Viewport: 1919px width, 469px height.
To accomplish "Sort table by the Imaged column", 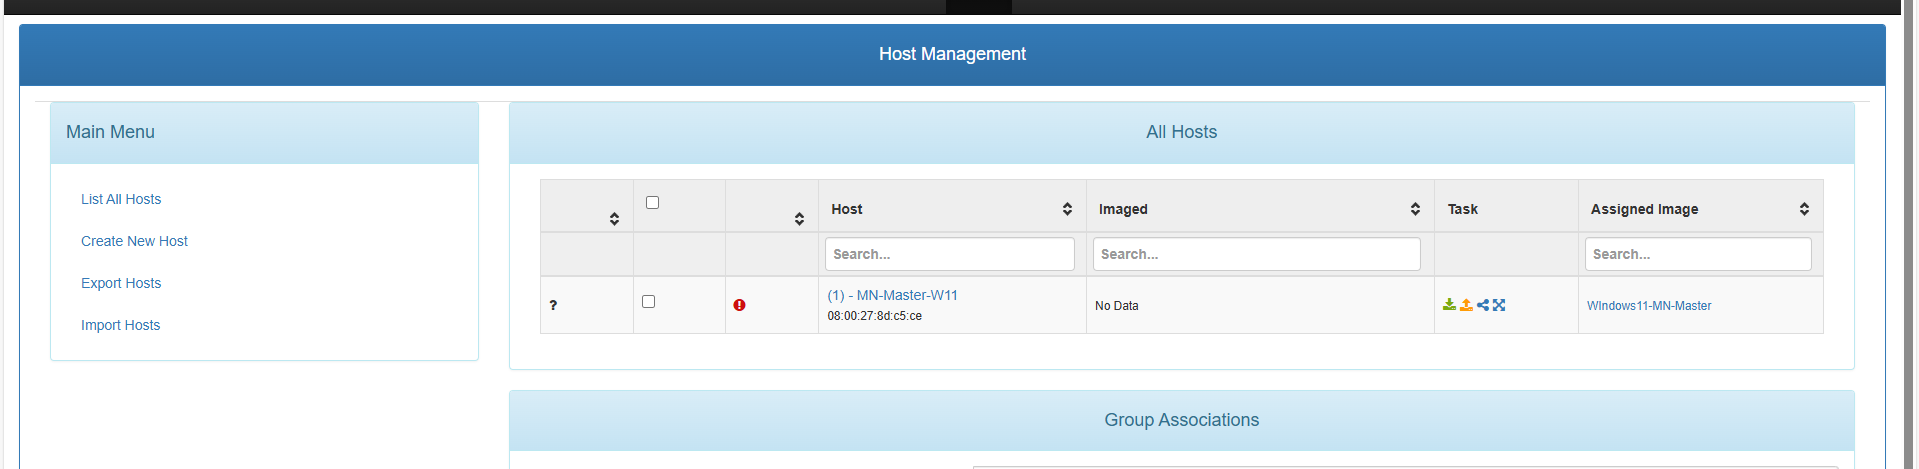I will 1415,209.
